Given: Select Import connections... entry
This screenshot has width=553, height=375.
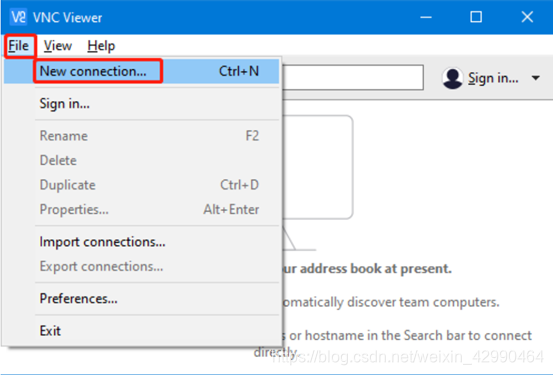Looking at the screenshot, I should 141,242.
